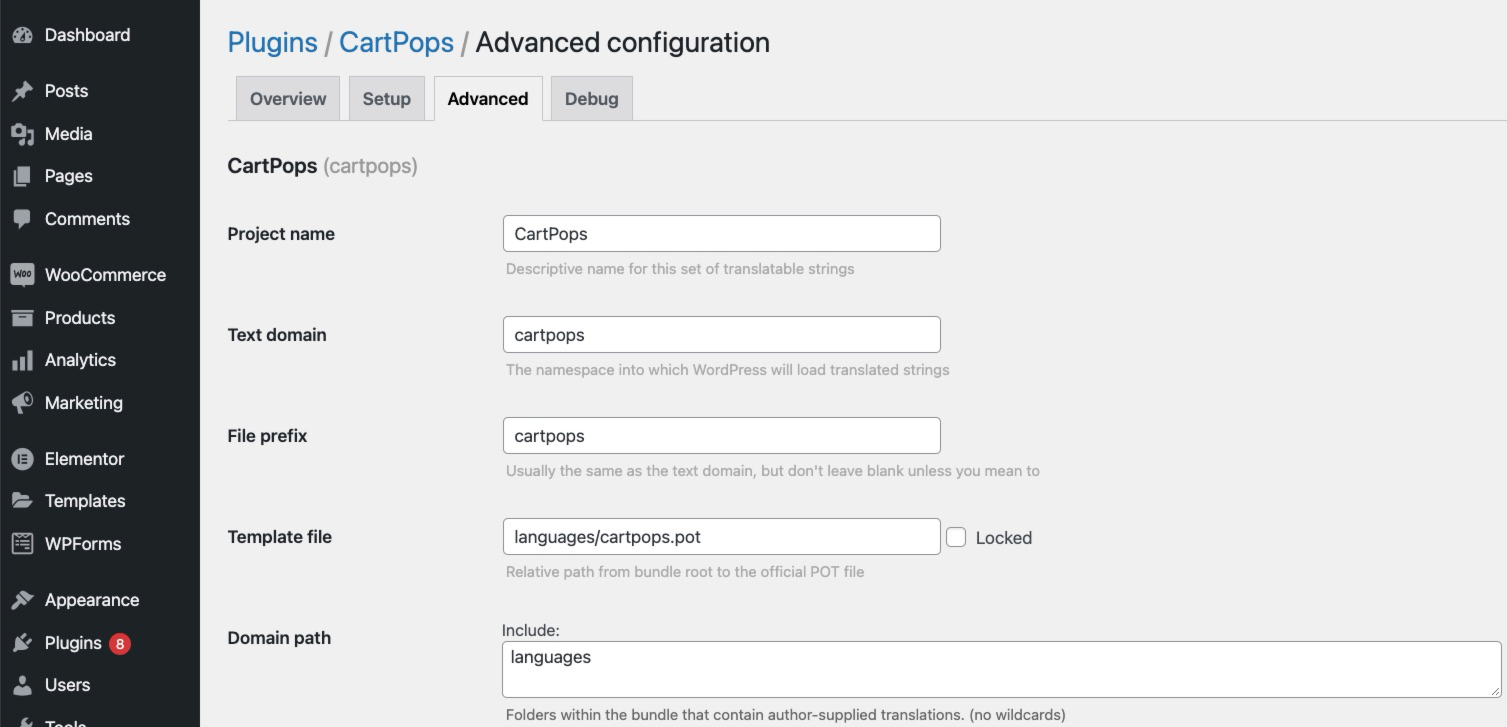This screenshot has width=1507, height=727.
Task: Click the CartPops breadcrumb link
Action: pyautogui.click(x=396, y=42)
